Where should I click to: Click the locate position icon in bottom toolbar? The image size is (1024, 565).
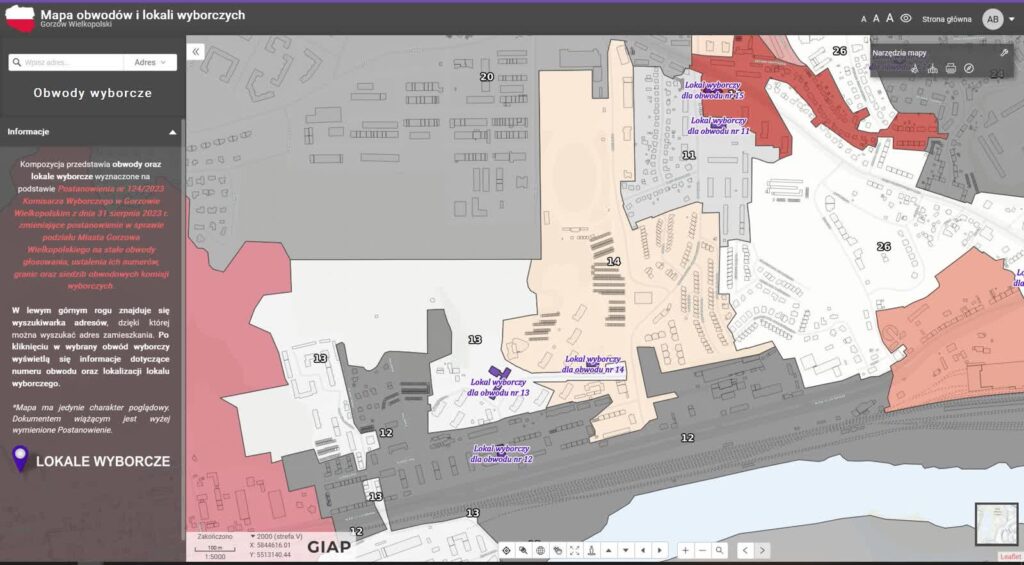point(506,550)
